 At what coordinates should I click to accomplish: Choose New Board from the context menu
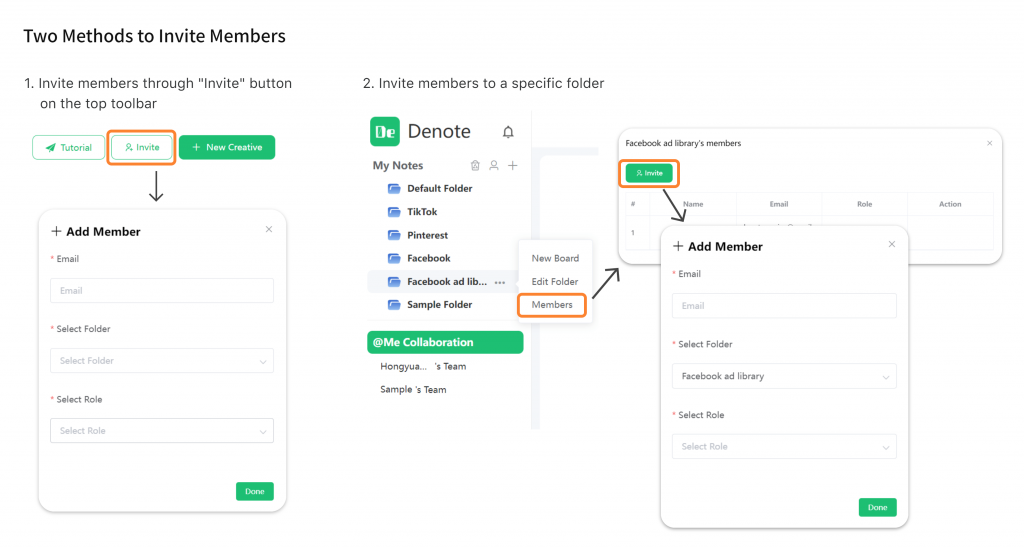[x=555, y=258]
